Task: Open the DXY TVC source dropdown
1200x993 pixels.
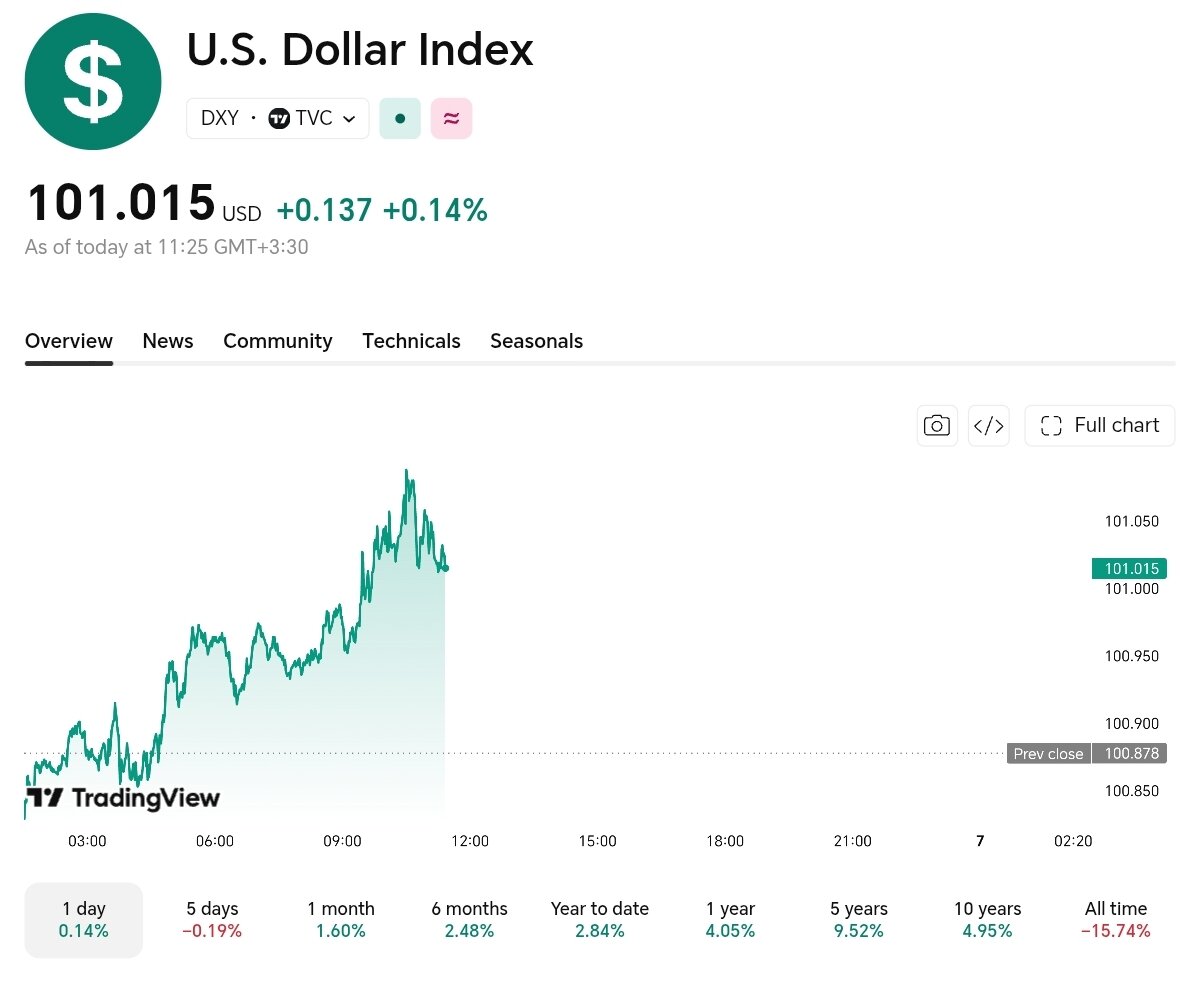Action: click(x=278, y=118)
